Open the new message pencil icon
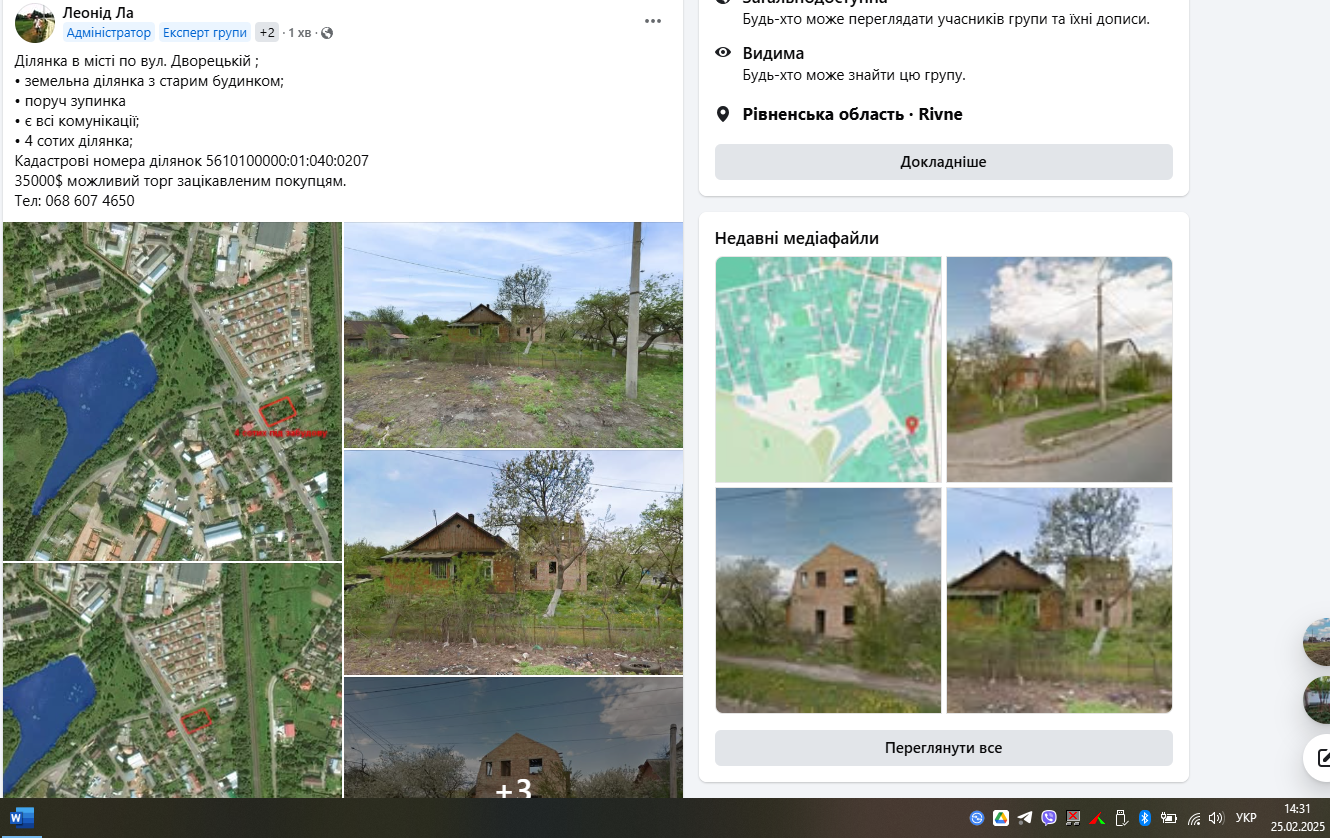Viewport: 1330px width, 838px height. click(x=1322, y=757)
